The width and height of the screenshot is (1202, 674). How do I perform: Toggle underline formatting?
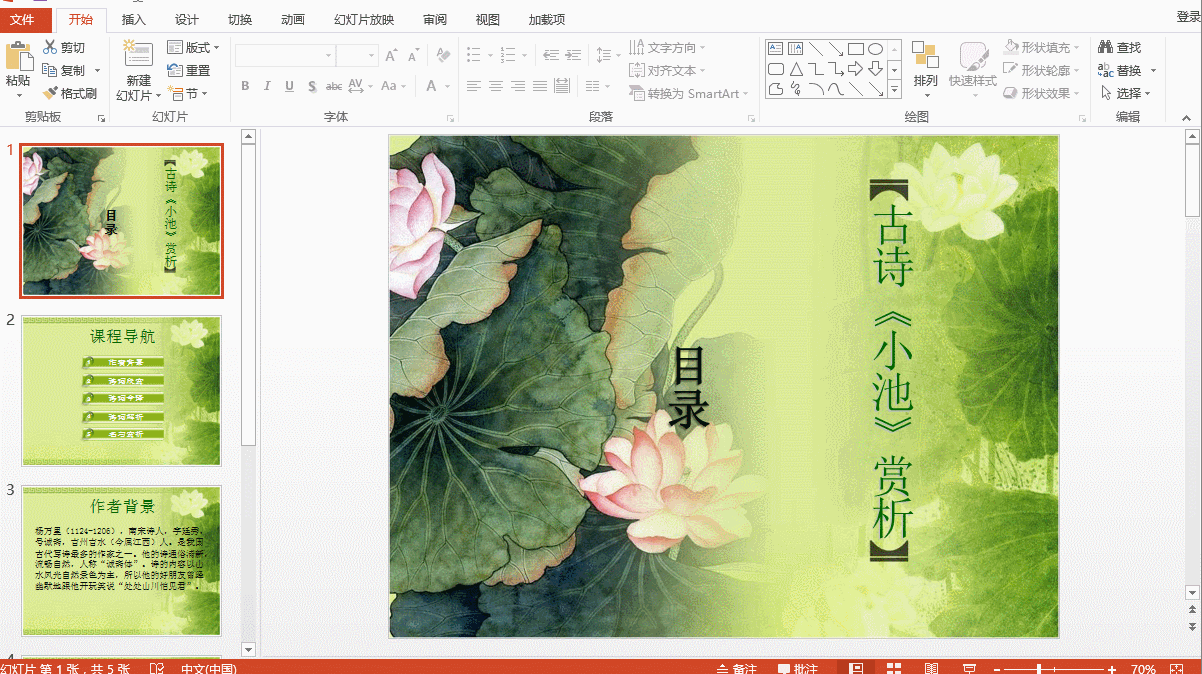pyautogui.click(x=289, y=86)
